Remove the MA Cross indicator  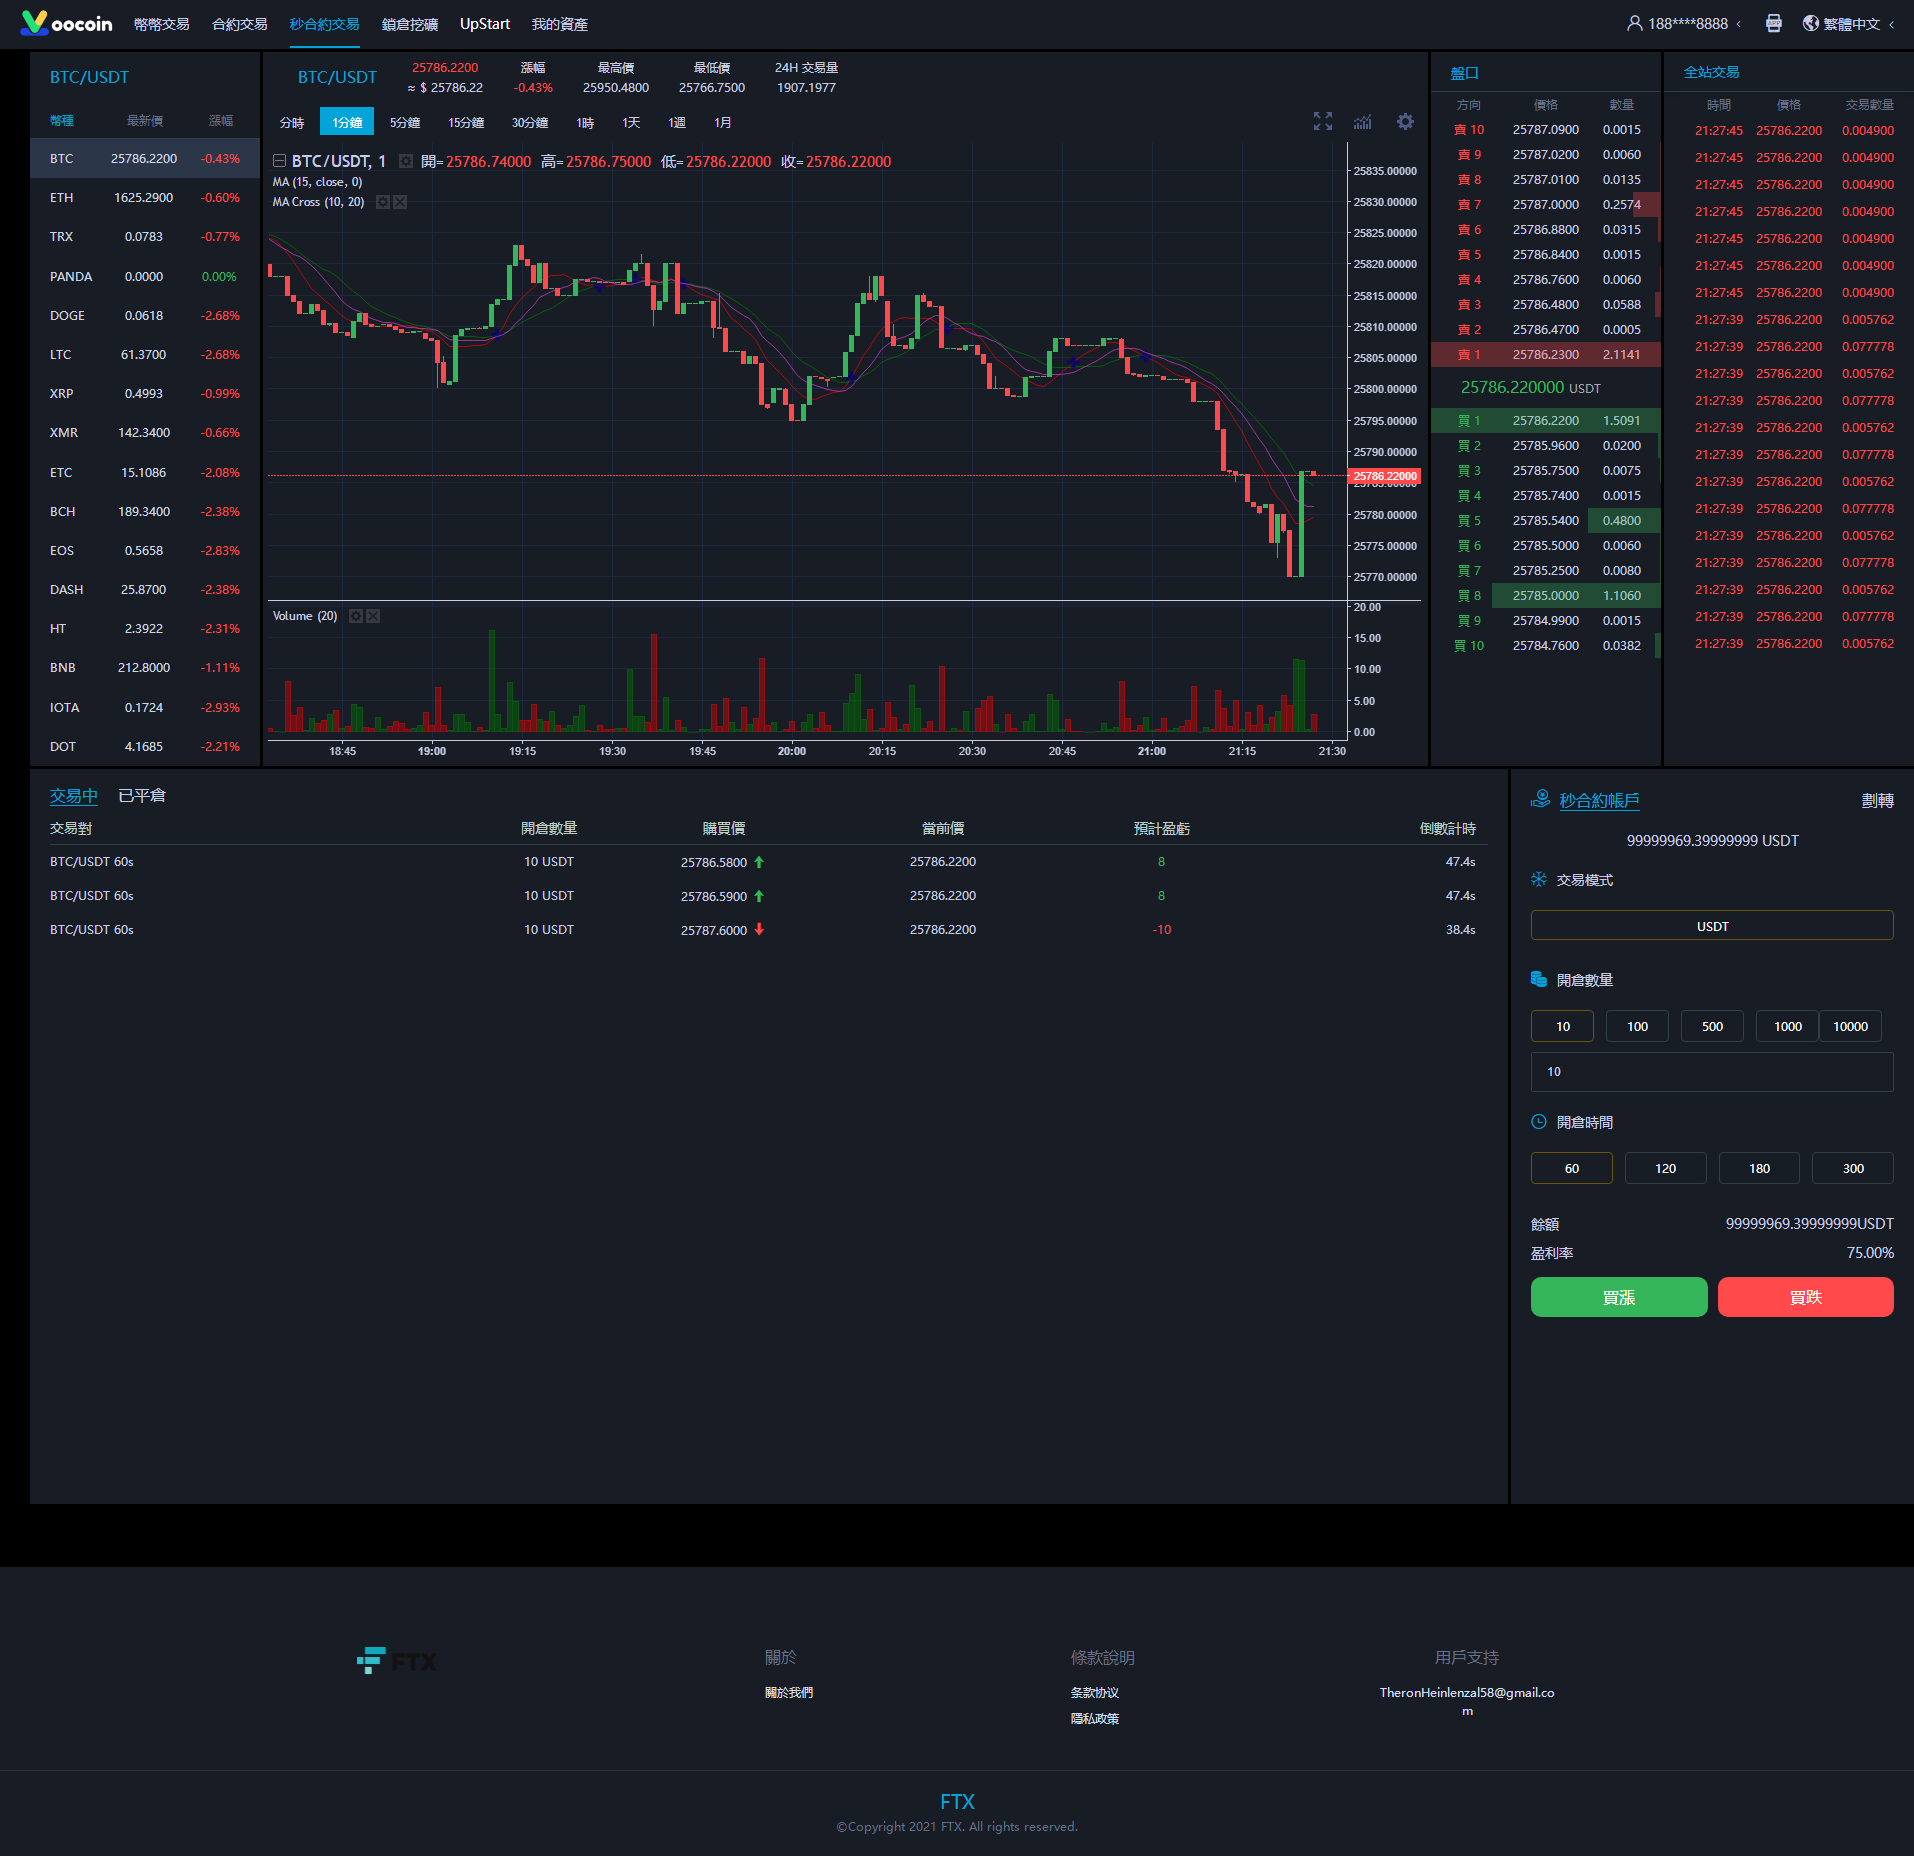[400, 202]
